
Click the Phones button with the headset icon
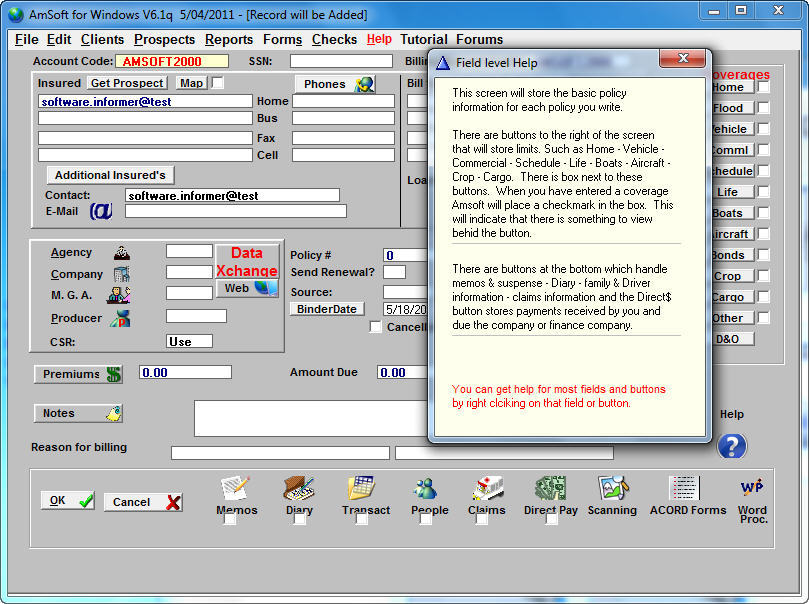click(x=335, y=84)
